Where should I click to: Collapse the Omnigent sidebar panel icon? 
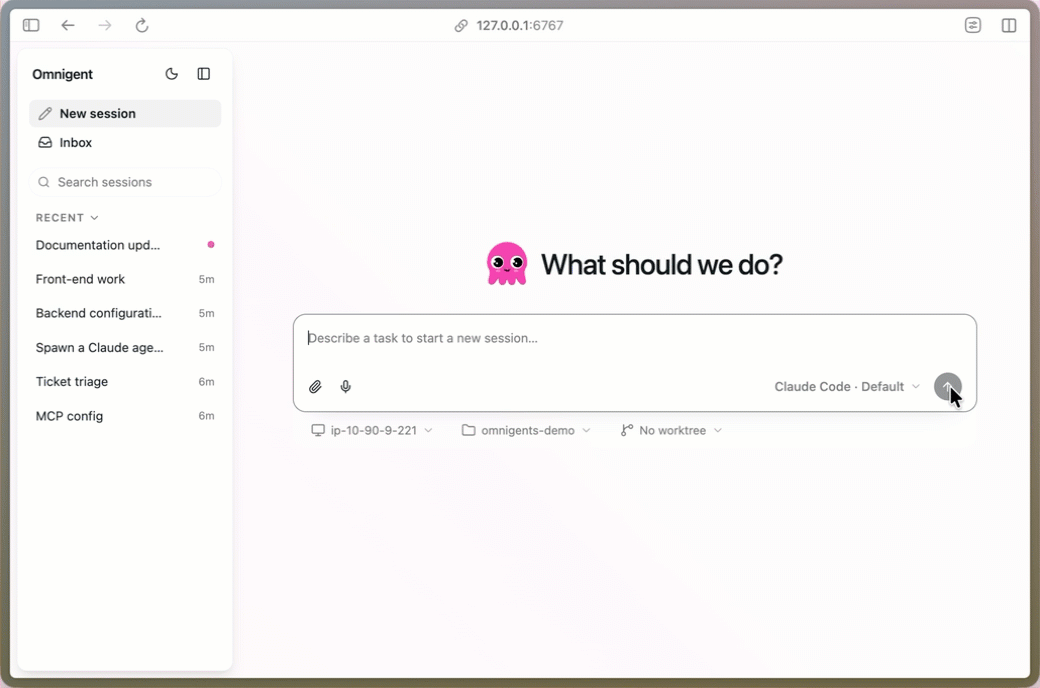[x=204, y=74]
